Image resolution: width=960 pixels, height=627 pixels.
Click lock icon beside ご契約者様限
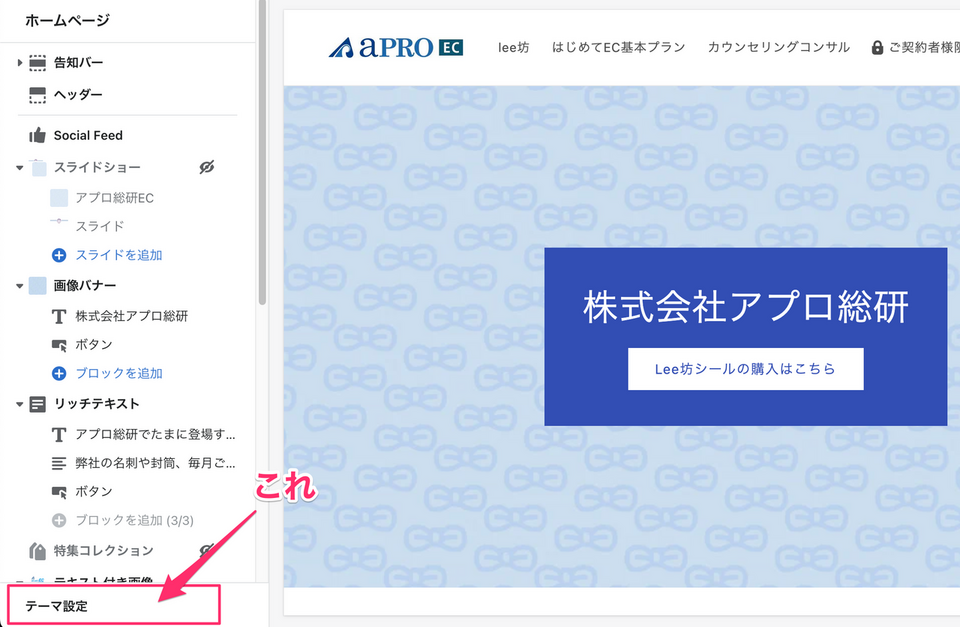click(x=877, y=47)
